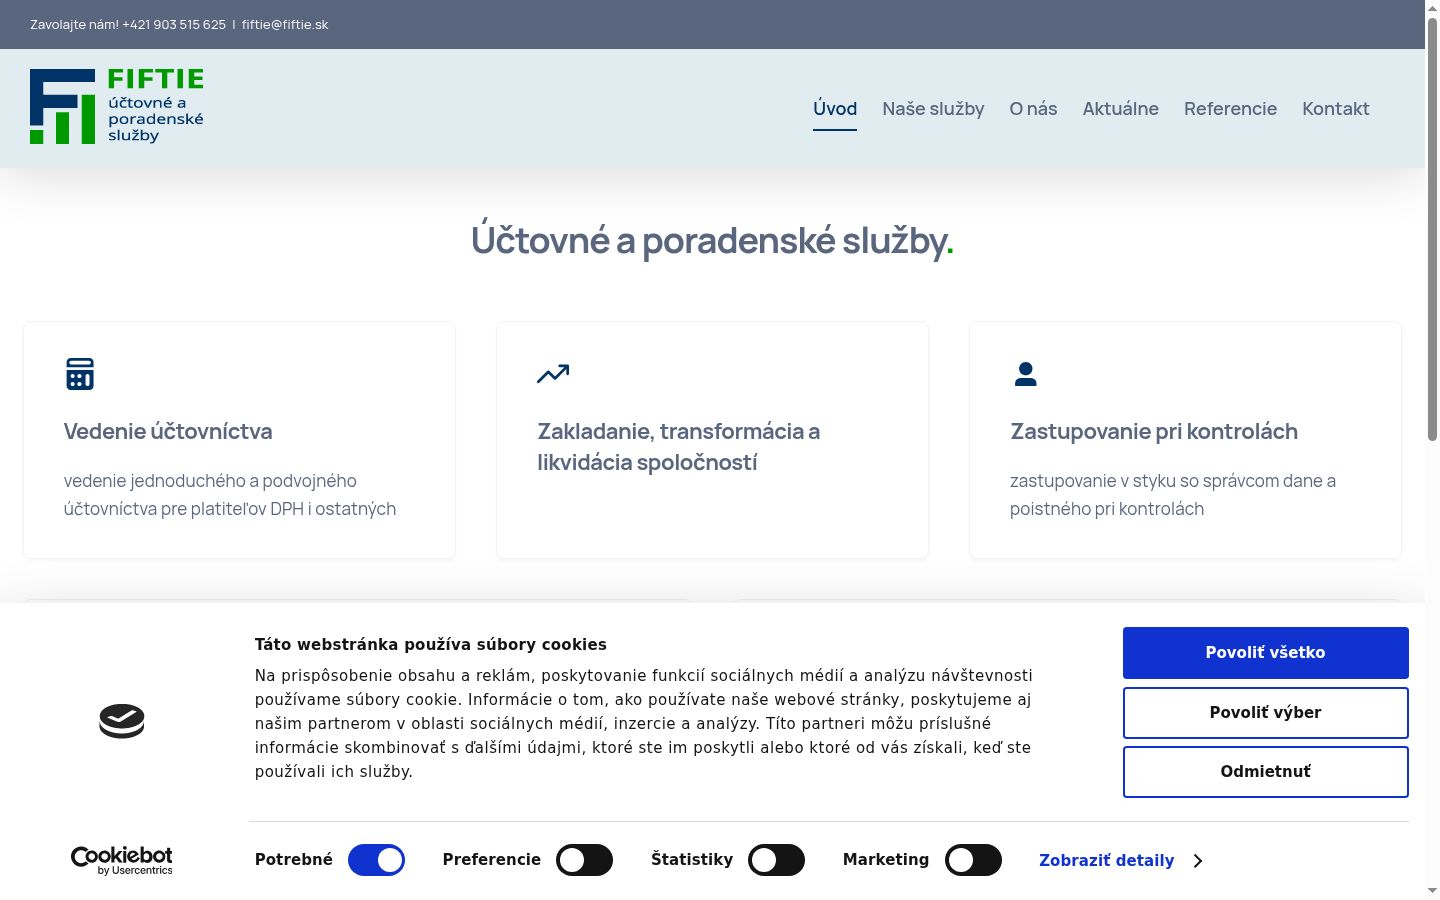
Task: Click the page vertical scrollbar thumb
Action: [1432, 230]
